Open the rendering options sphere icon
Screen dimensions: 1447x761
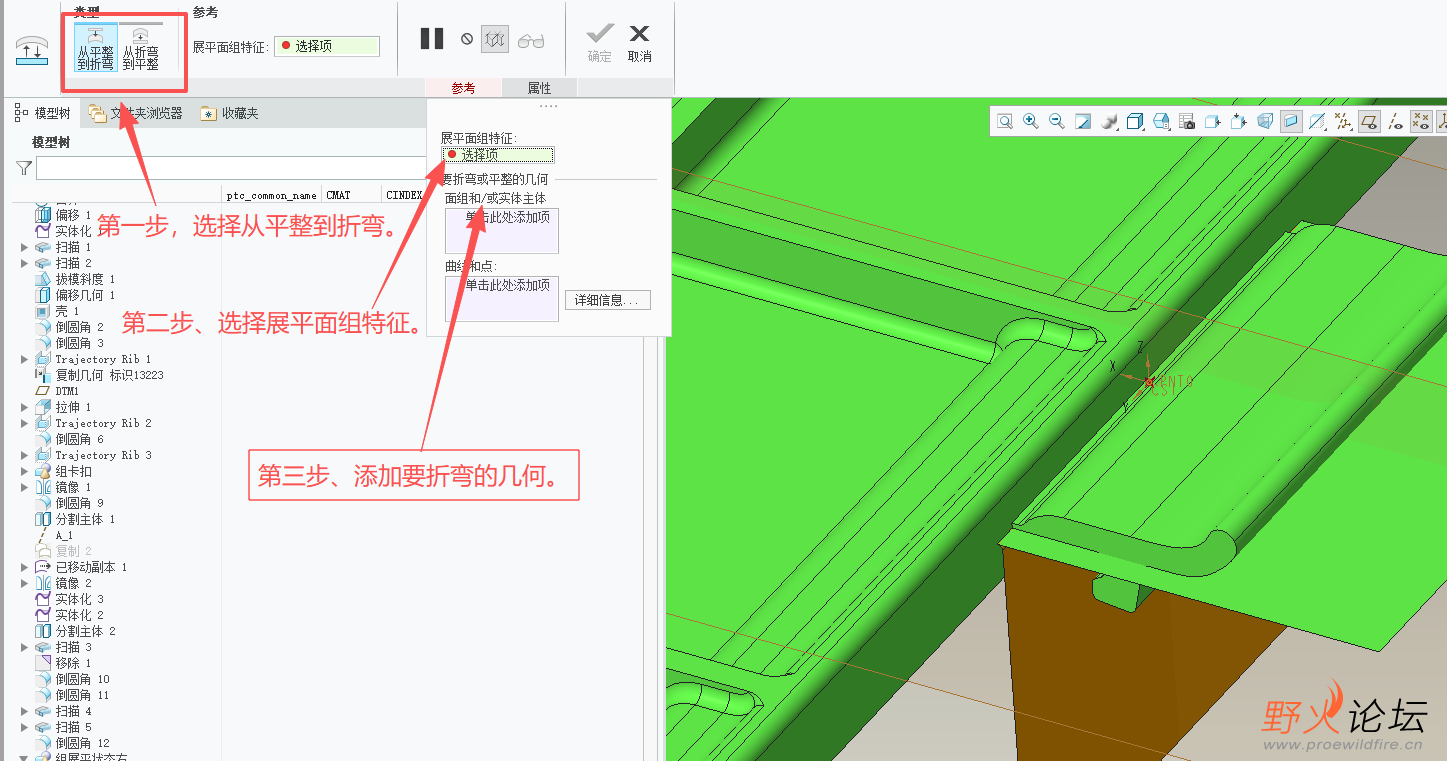tap(1109, 121)
